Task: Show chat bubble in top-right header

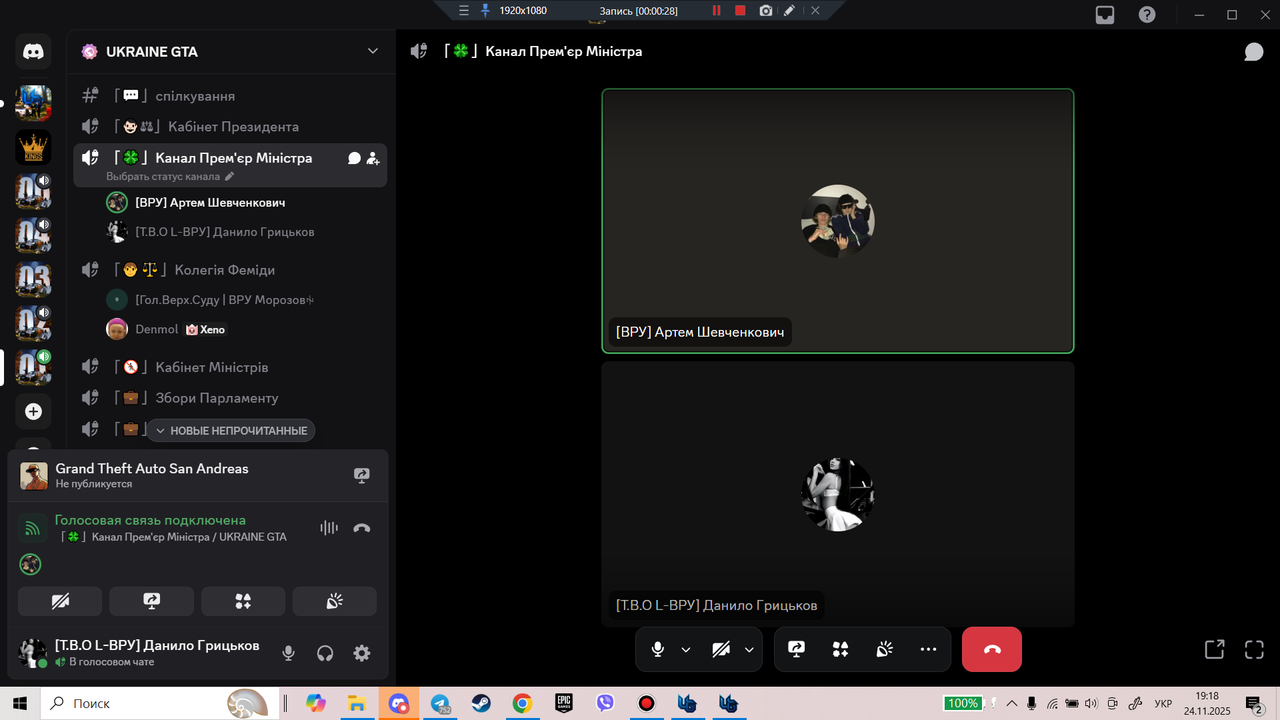Action: tap(1254, 51)
